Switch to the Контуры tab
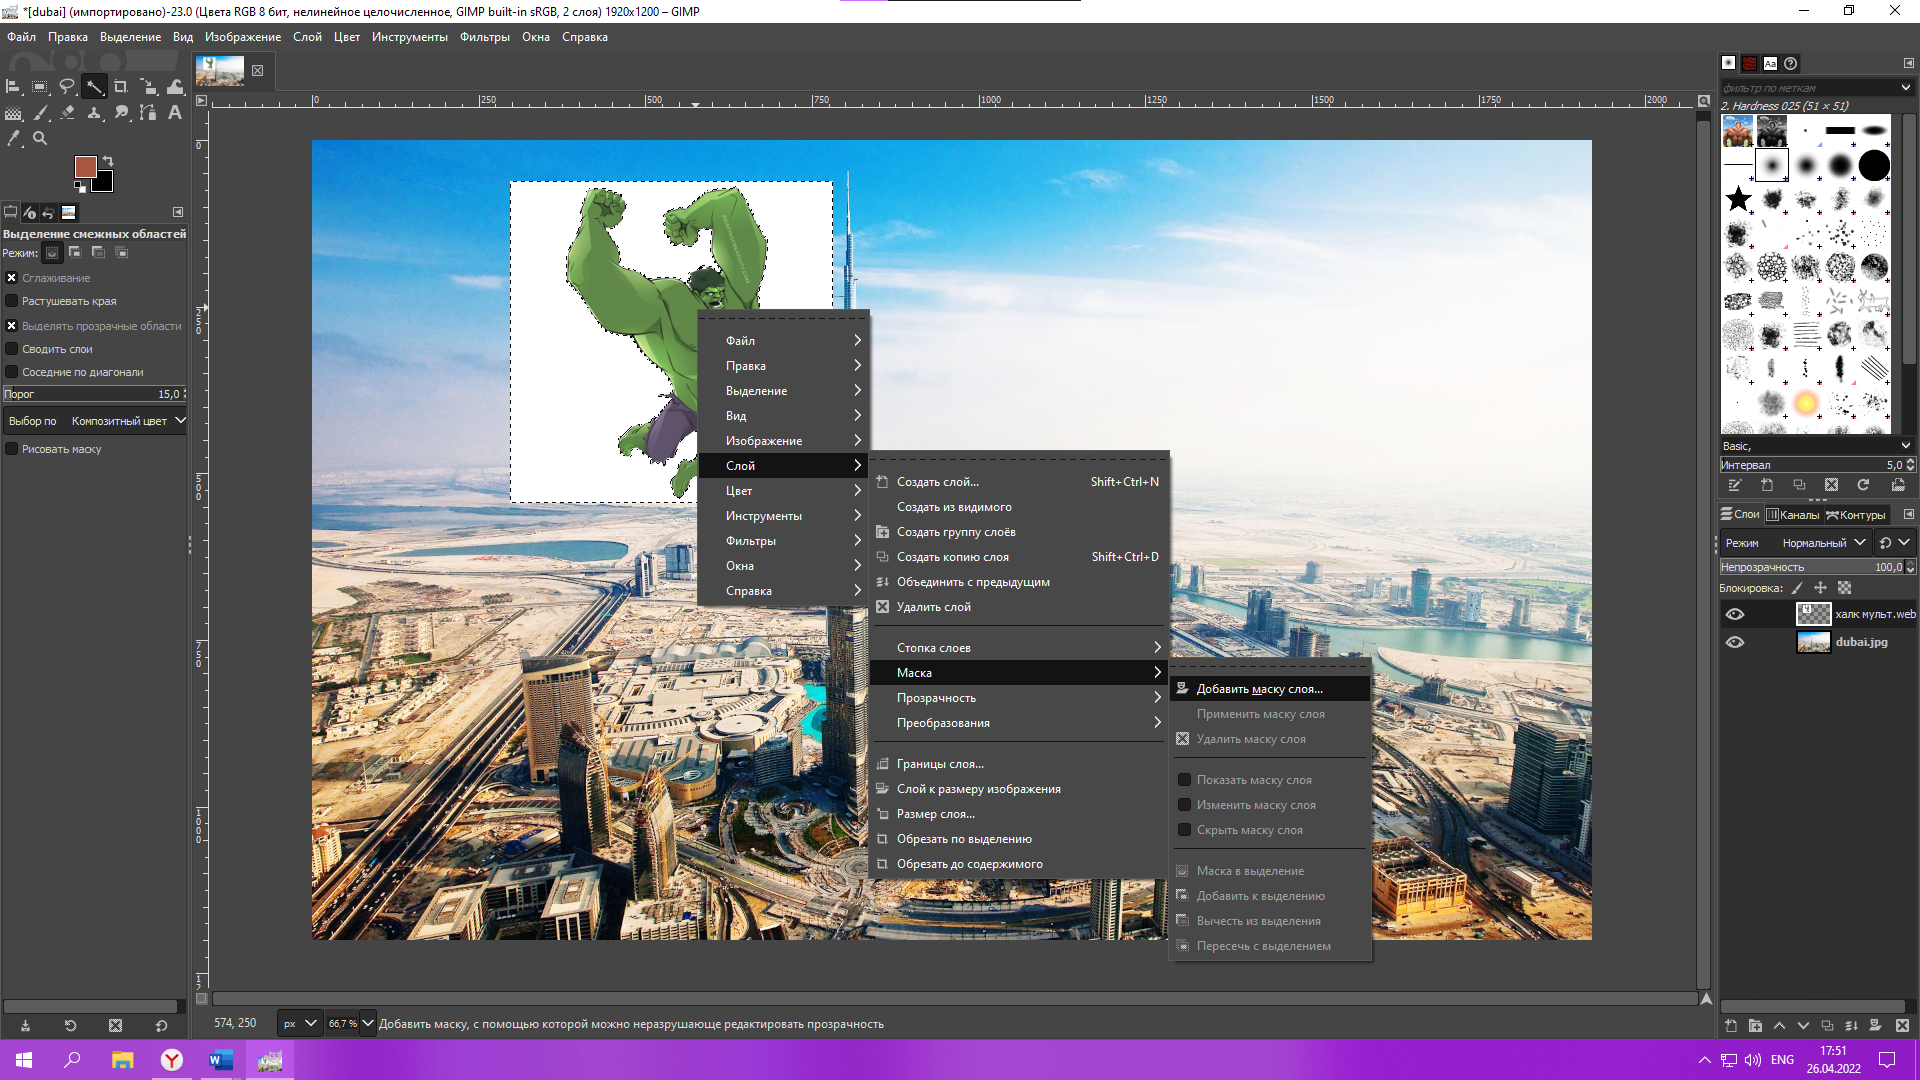The image size is (1920, 1080). tap(1856, 515)
